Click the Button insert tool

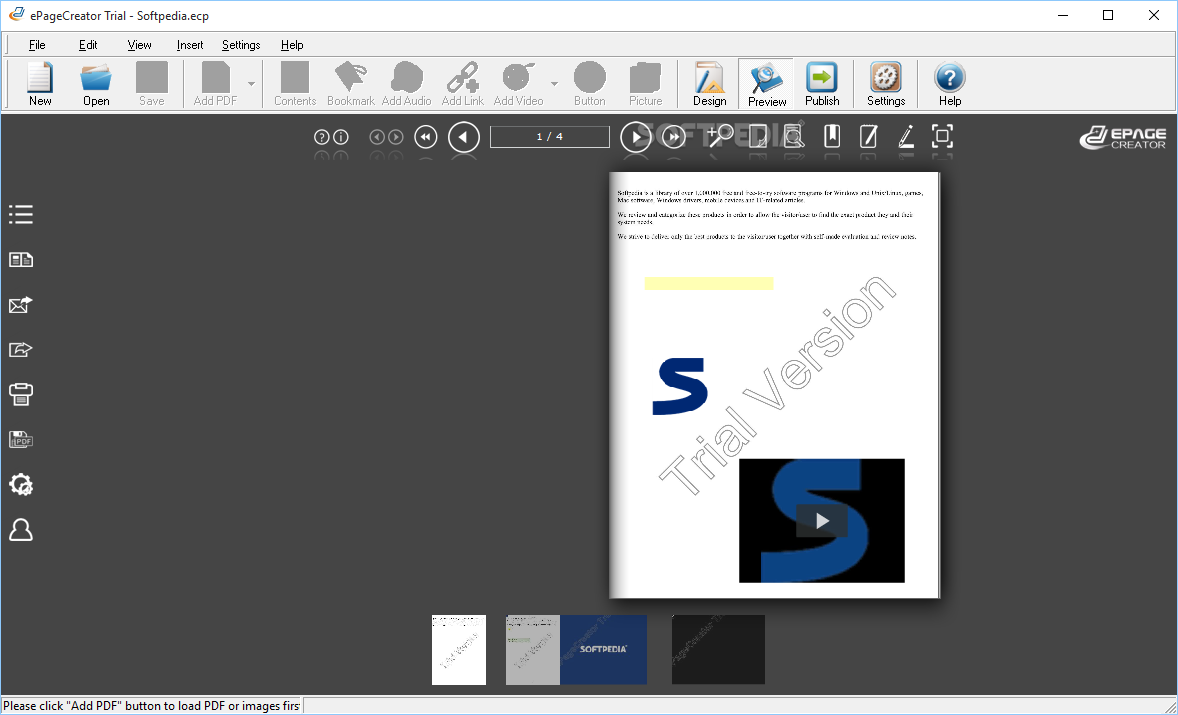tap(590, 84)
